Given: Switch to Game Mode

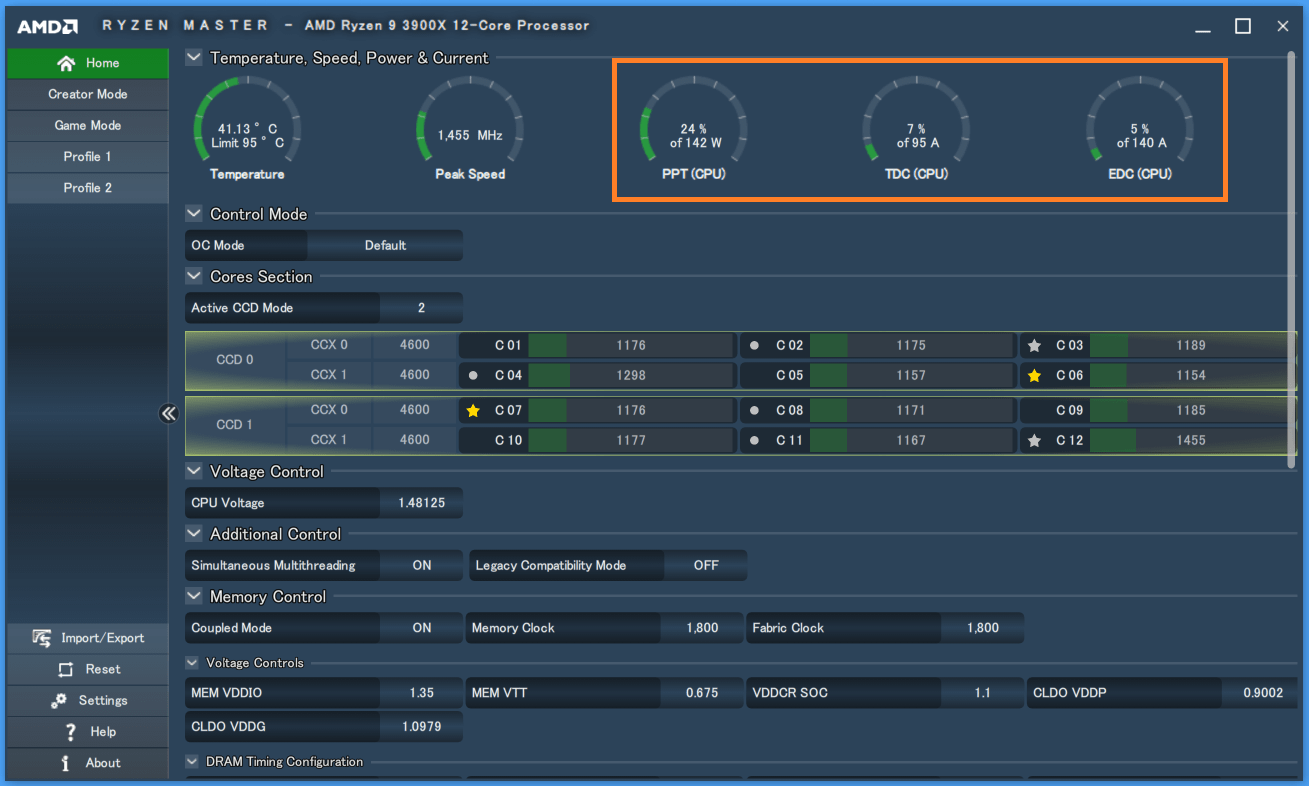Looking at the screenshot, I should [x=88, y=125].
